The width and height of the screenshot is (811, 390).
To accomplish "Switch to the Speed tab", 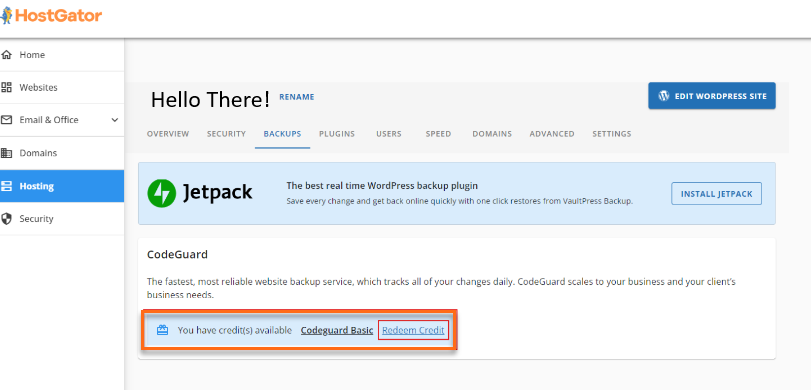I will point(438,133).
